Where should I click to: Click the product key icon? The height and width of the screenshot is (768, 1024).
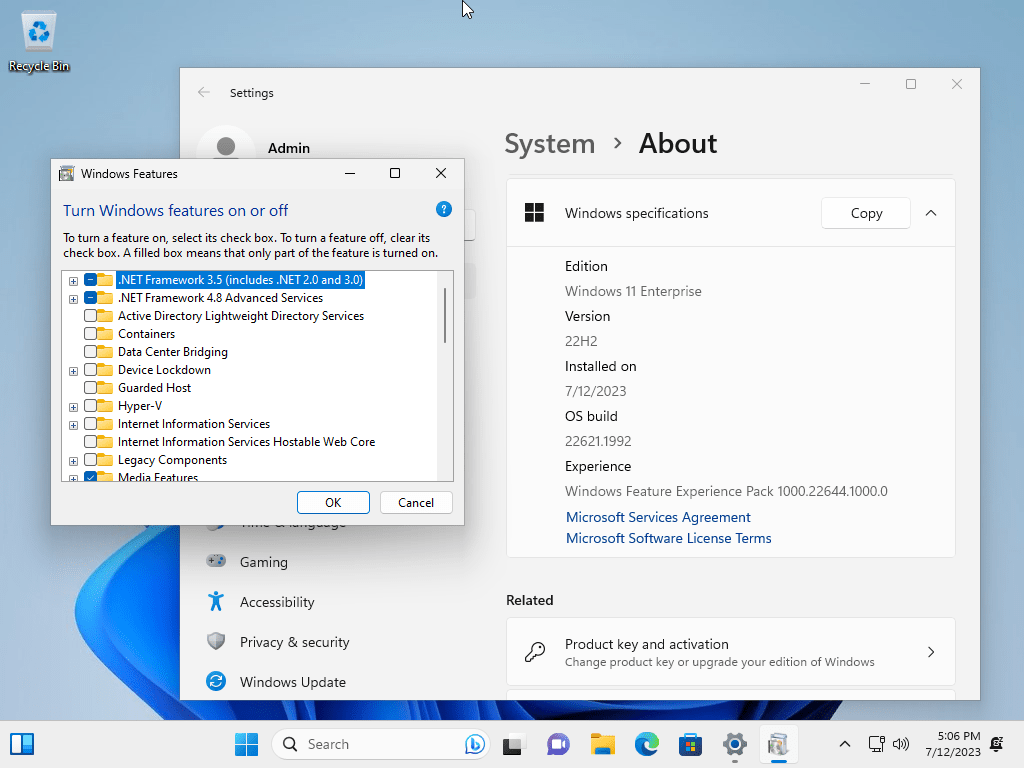tap(535, 652)
